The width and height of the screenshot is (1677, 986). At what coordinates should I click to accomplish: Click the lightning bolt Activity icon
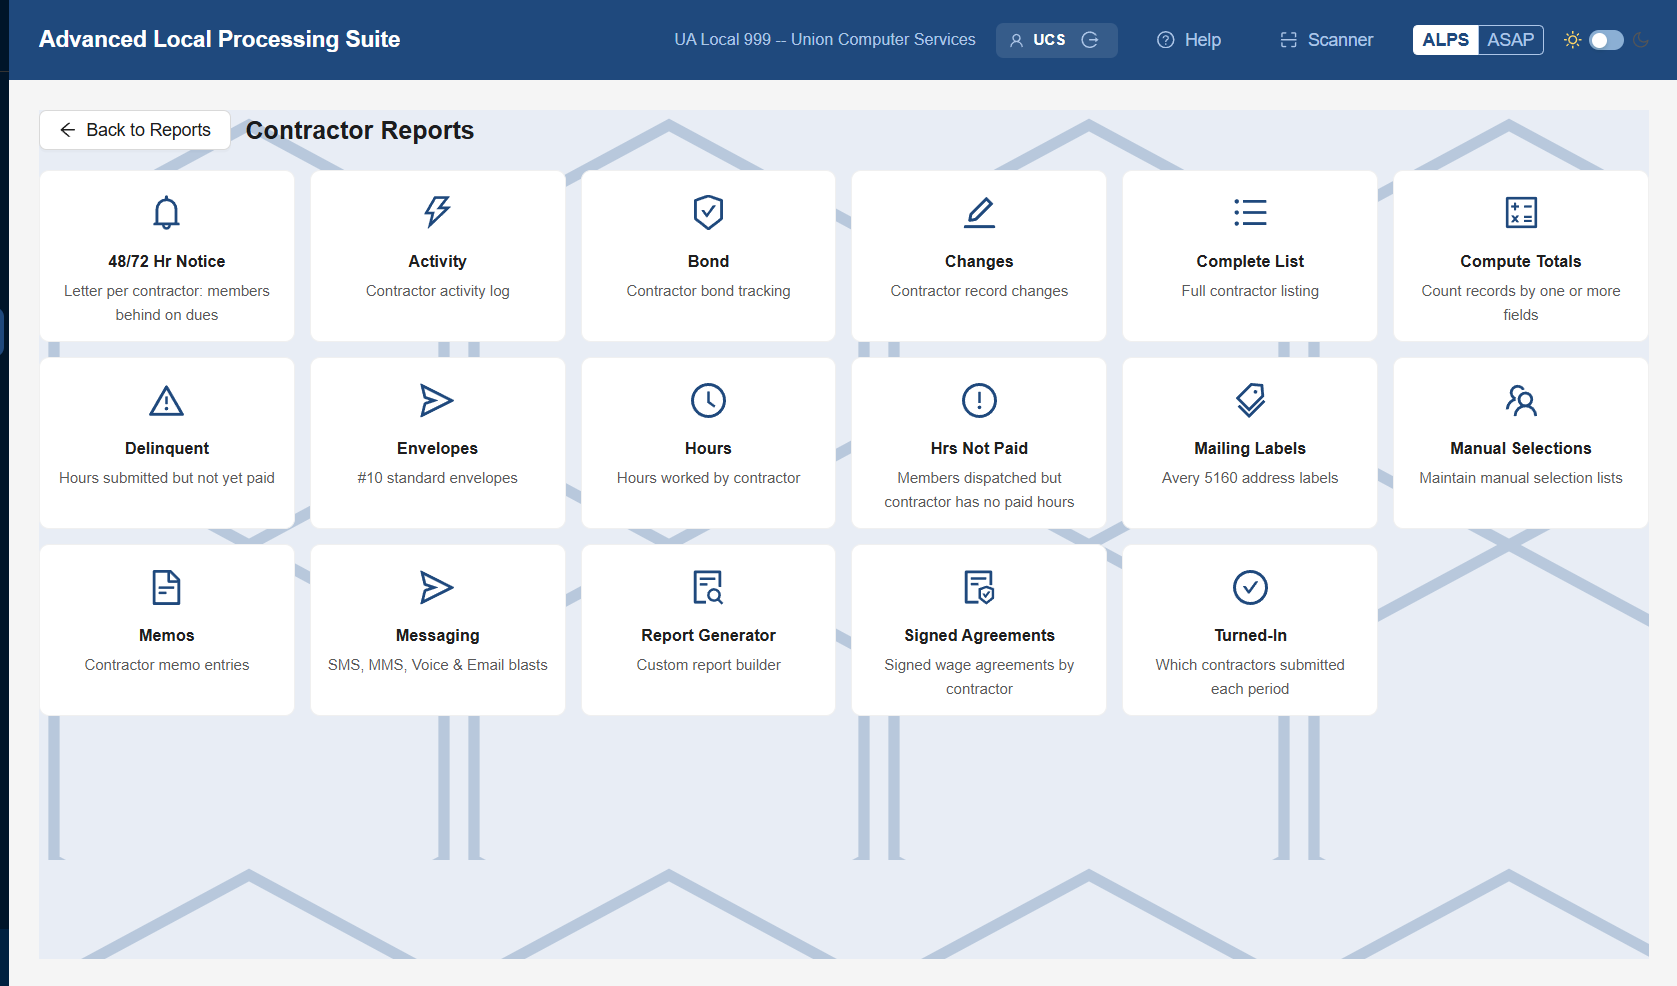(437, 212)
